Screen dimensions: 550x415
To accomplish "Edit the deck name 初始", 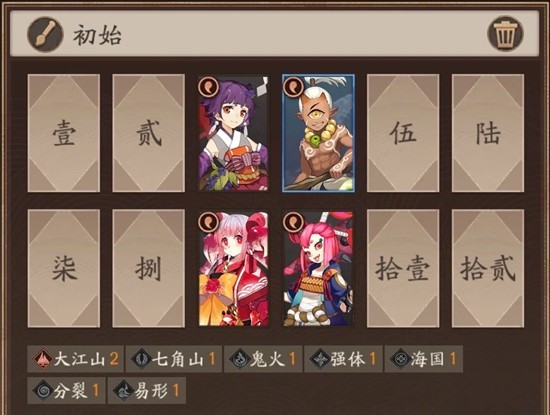I will (97, 35).
